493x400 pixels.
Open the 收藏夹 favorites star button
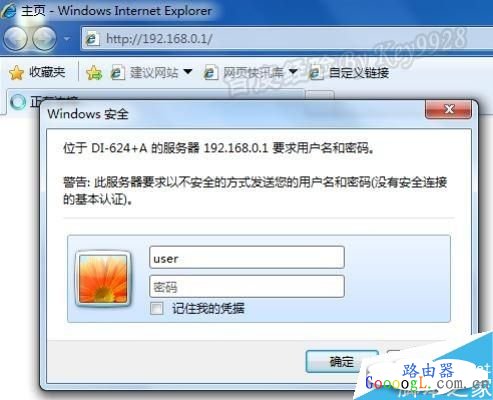[x=37, y=72]
